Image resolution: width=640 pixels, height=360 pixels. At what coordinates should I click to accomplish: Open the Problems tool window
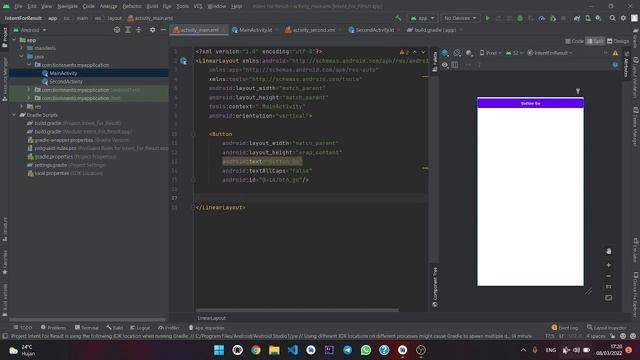(x=53, y=328)
